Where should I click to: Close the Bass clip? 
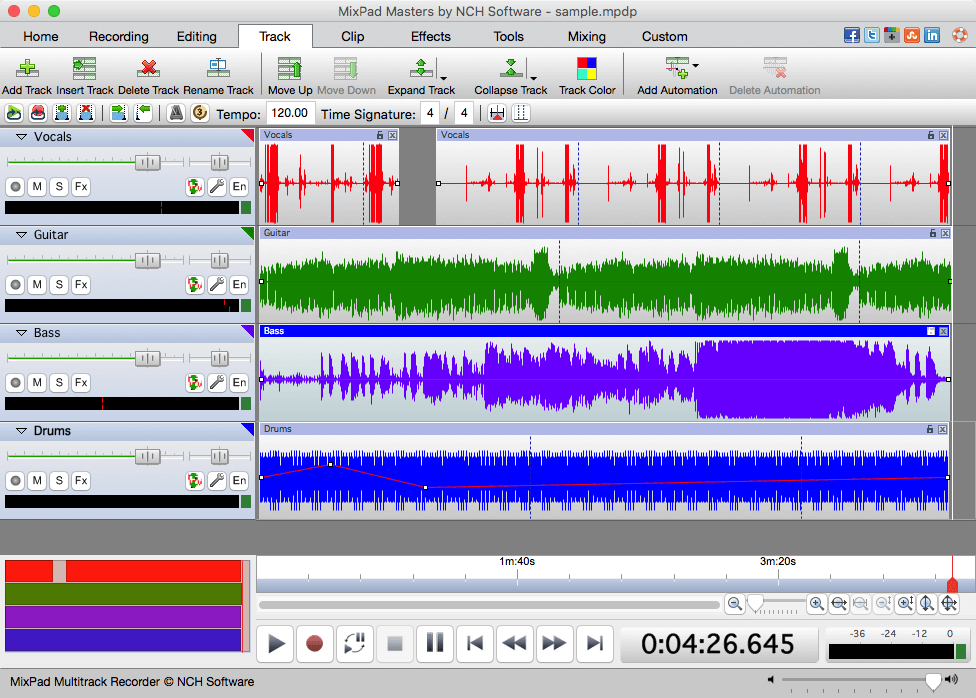pyautogui.click(x=944, y=331)
